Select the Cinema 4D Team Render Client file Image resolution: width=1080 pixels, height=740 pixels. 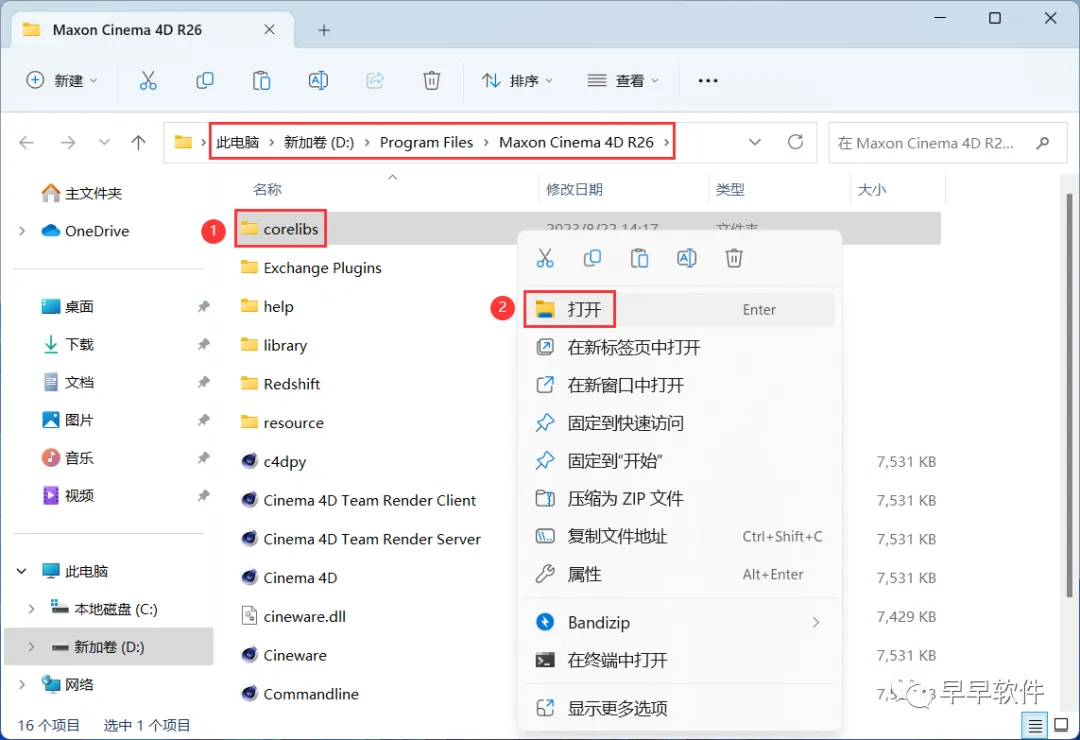358,500
